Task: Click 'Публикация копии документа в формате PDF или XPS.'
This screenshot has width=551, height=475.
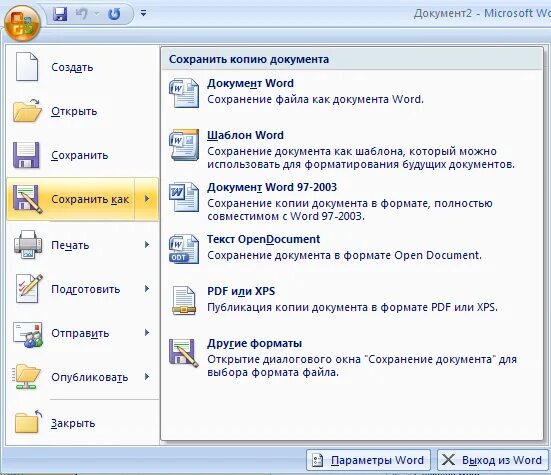Action: click(352, 307)
